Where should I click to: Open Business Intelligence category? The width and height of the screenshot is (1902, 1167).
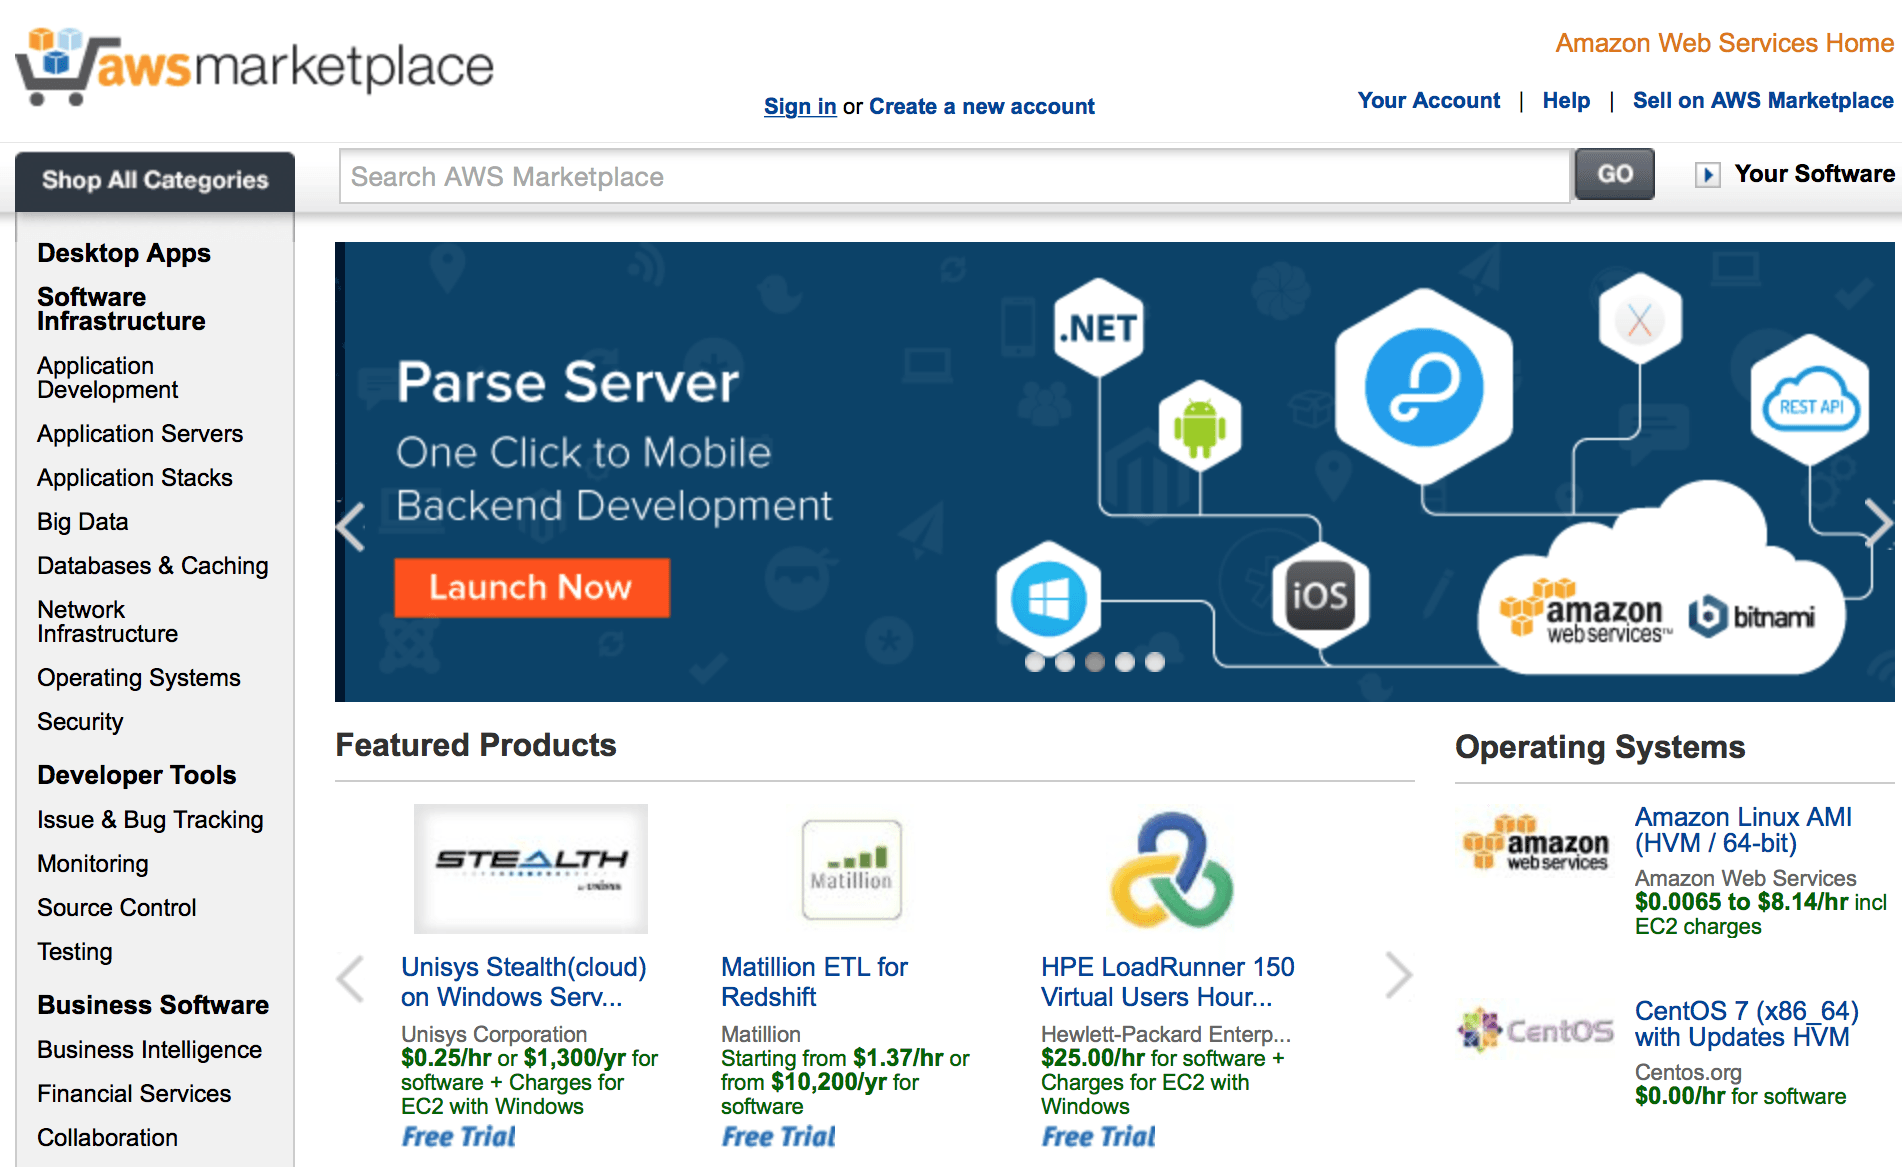(x=150, y=1050)
